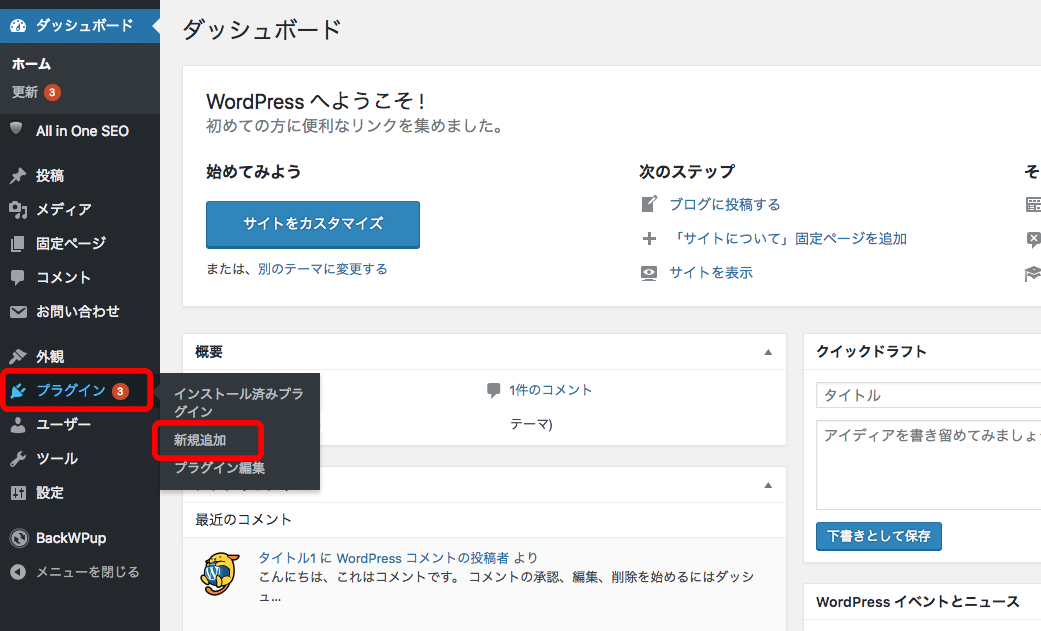Open the 1件のコメント link in 概要
The image size is (1041, 631).
[550, 390]
